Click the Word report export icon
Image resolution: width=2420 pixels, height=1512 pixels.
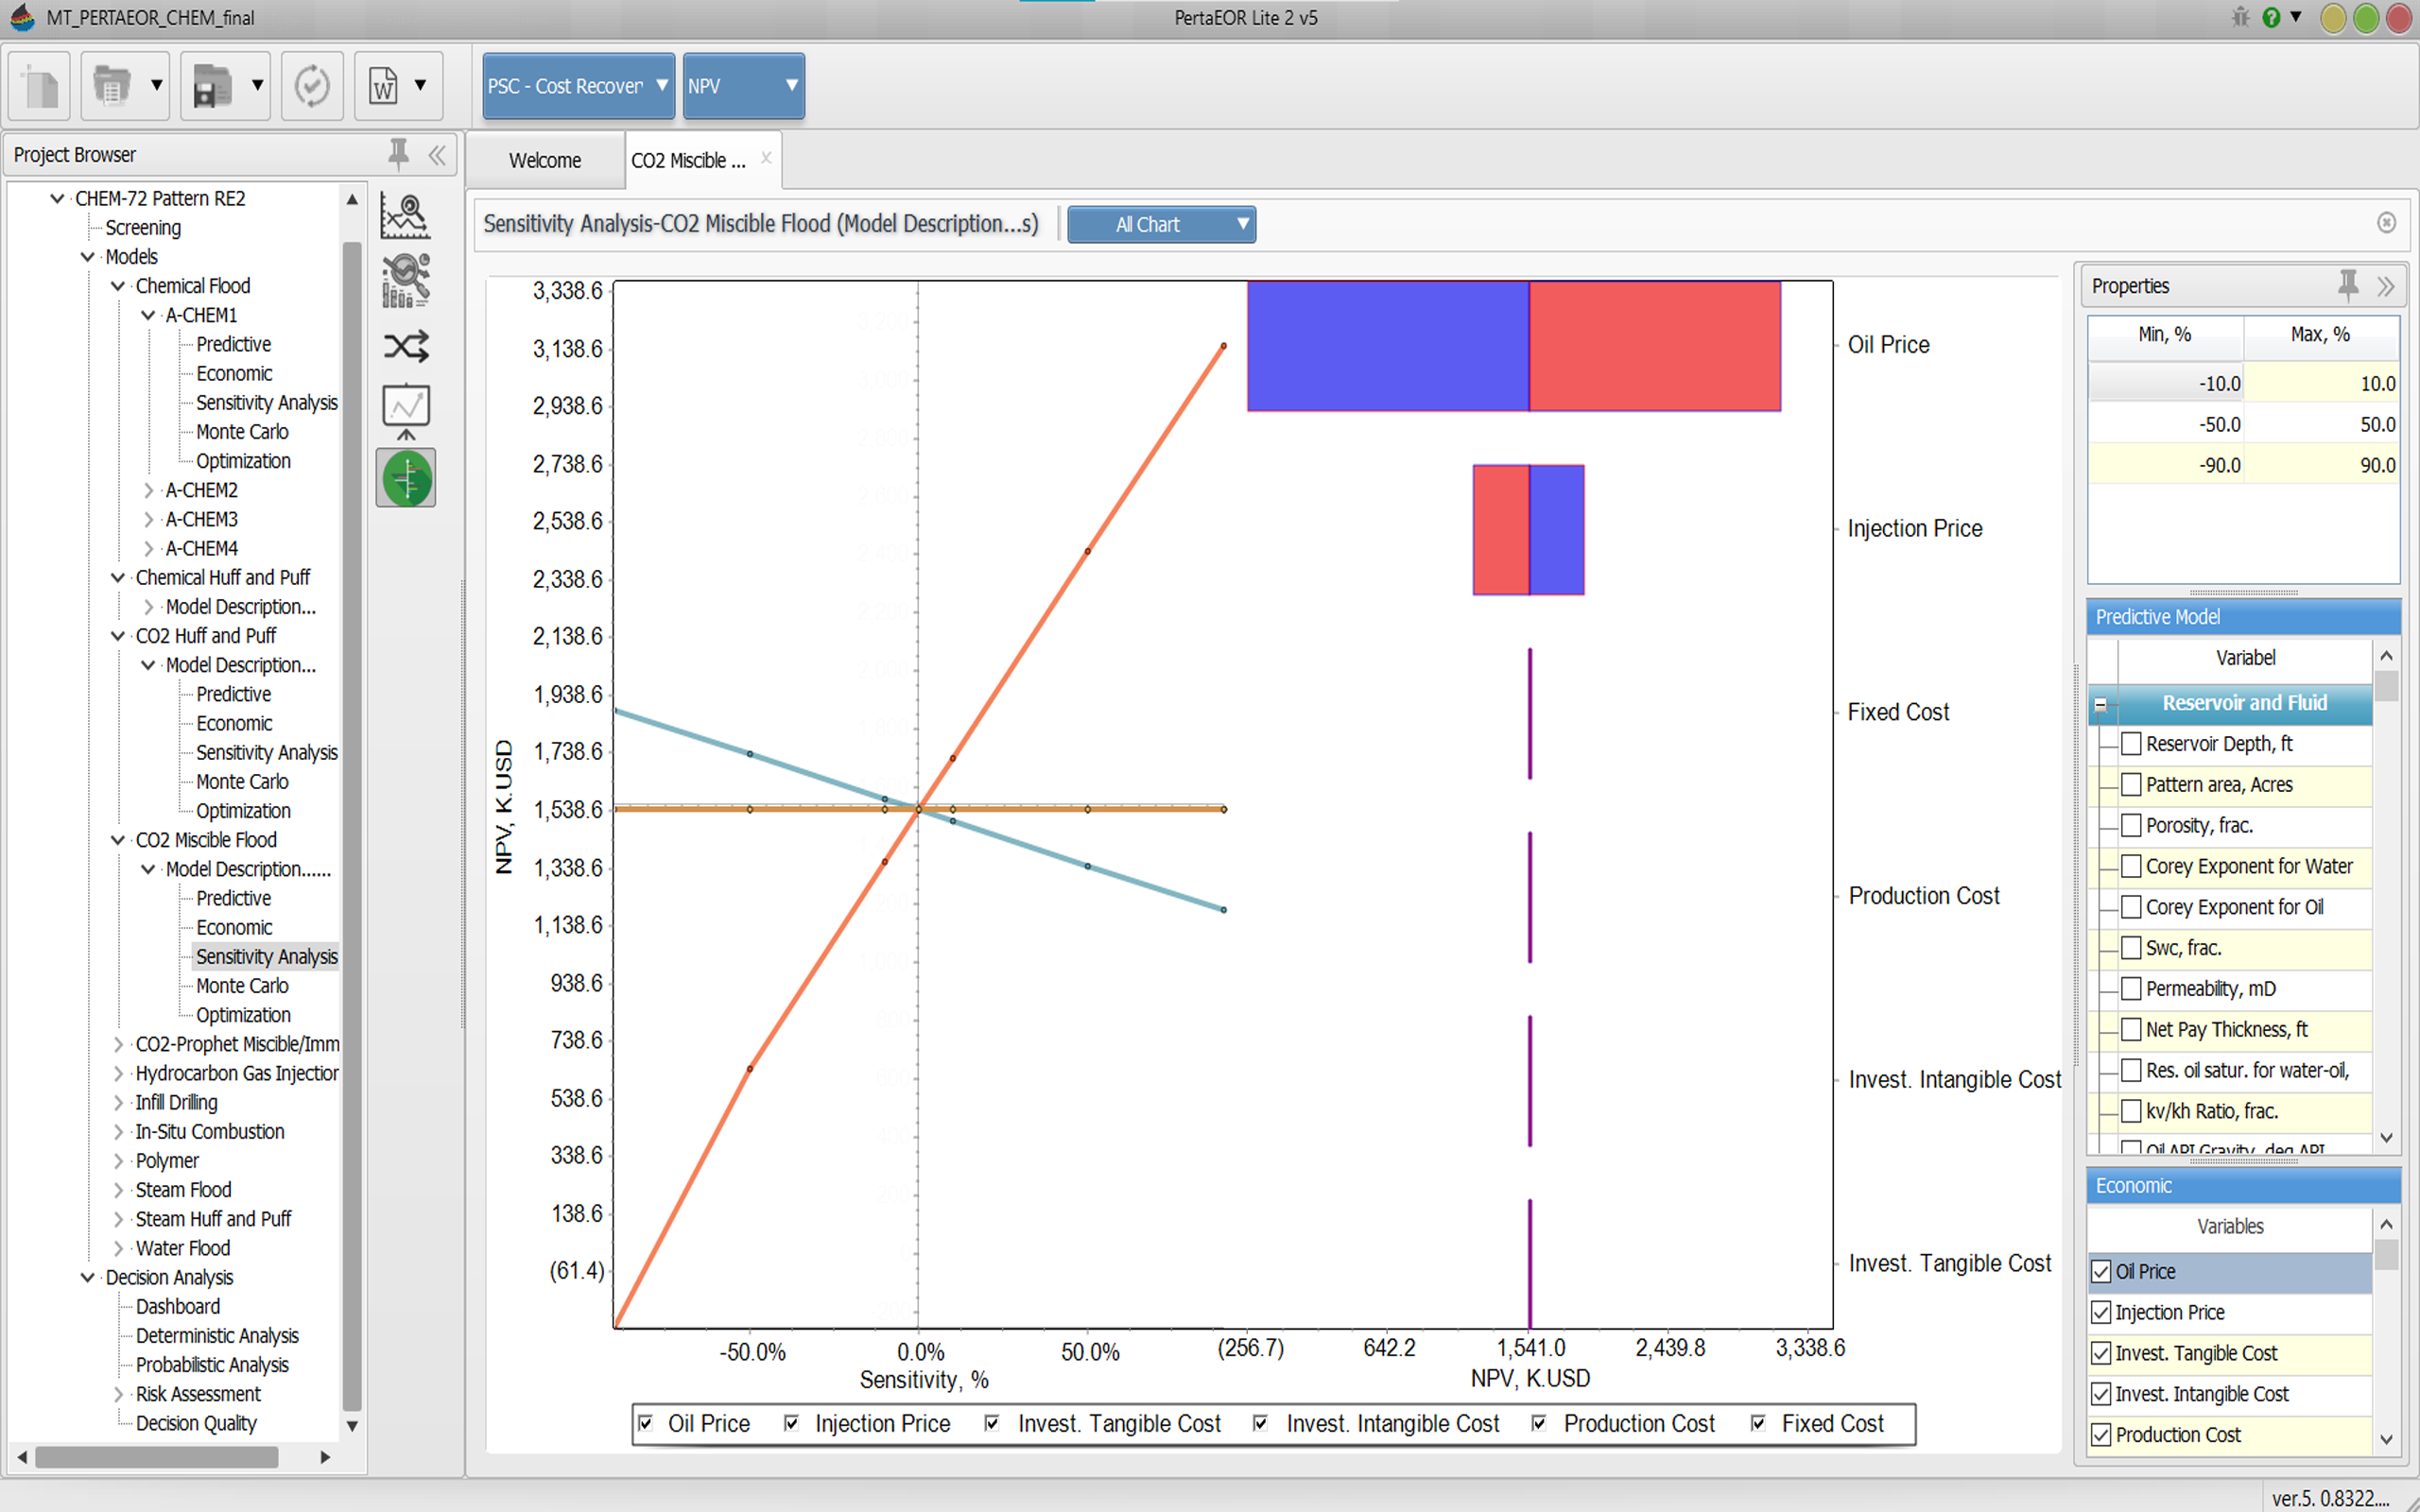click(x=384, y=86)
